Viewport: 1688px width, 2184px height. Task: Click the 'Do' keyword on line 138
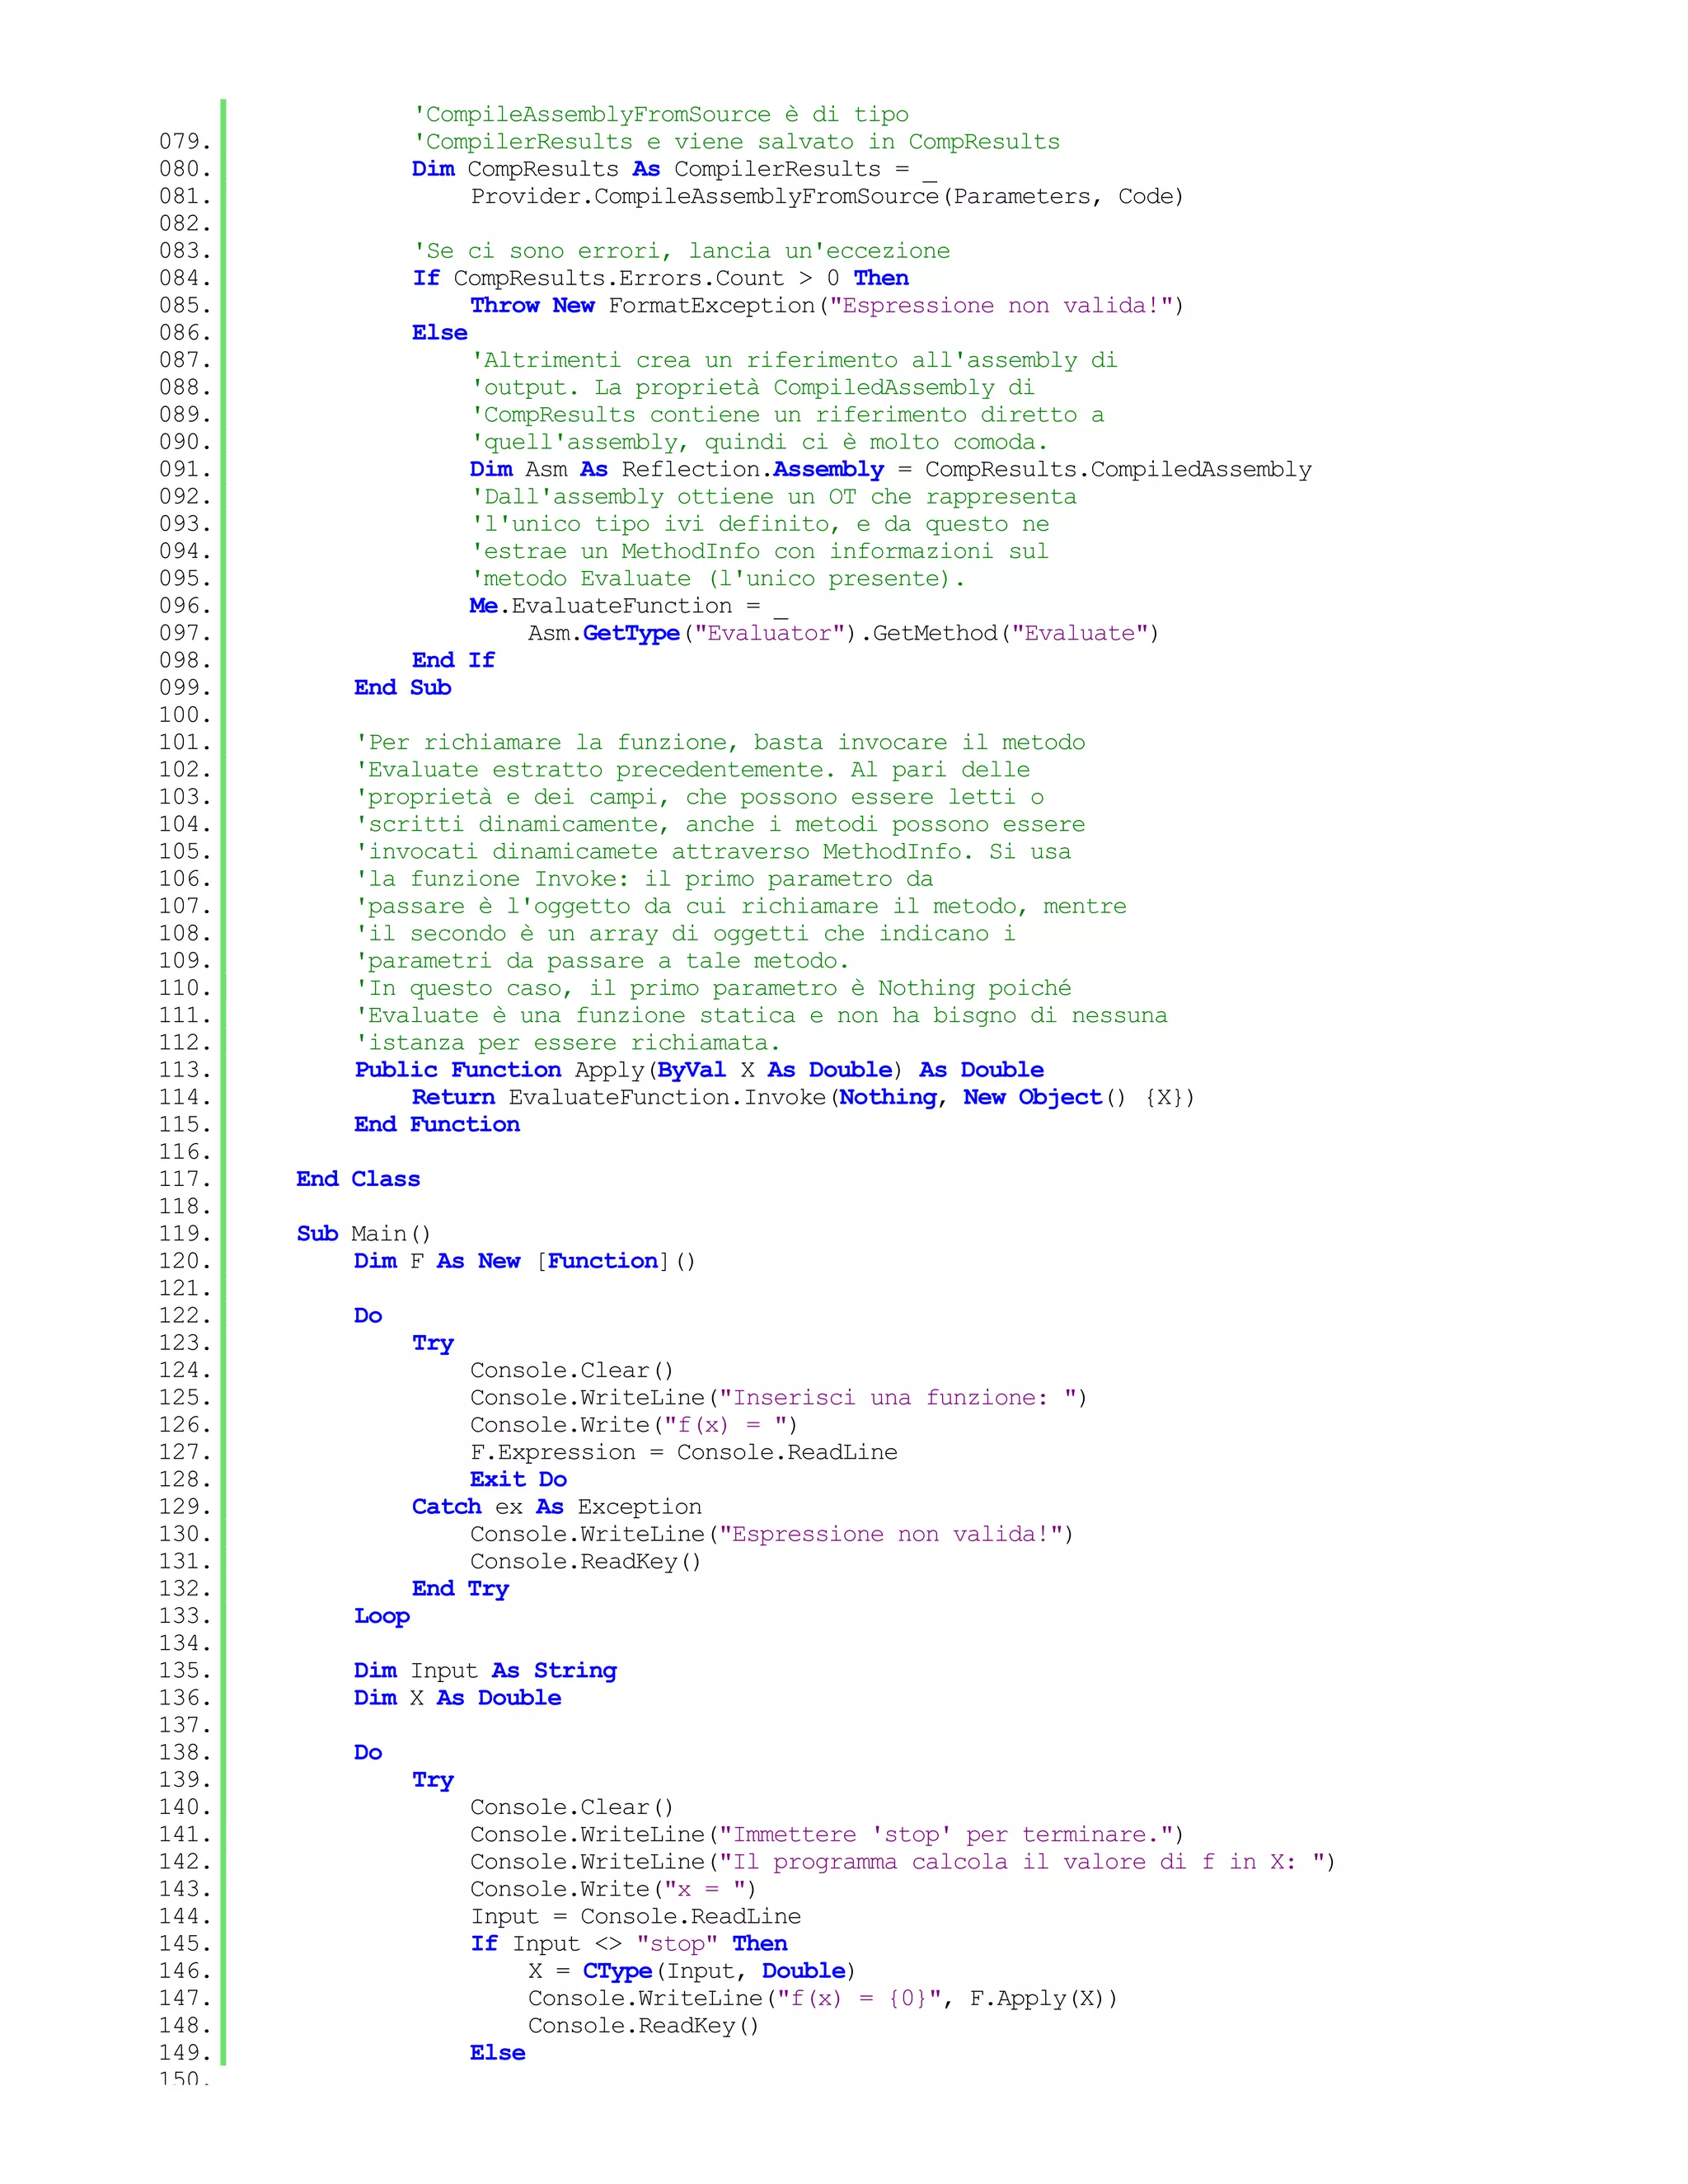(368, 1753)
